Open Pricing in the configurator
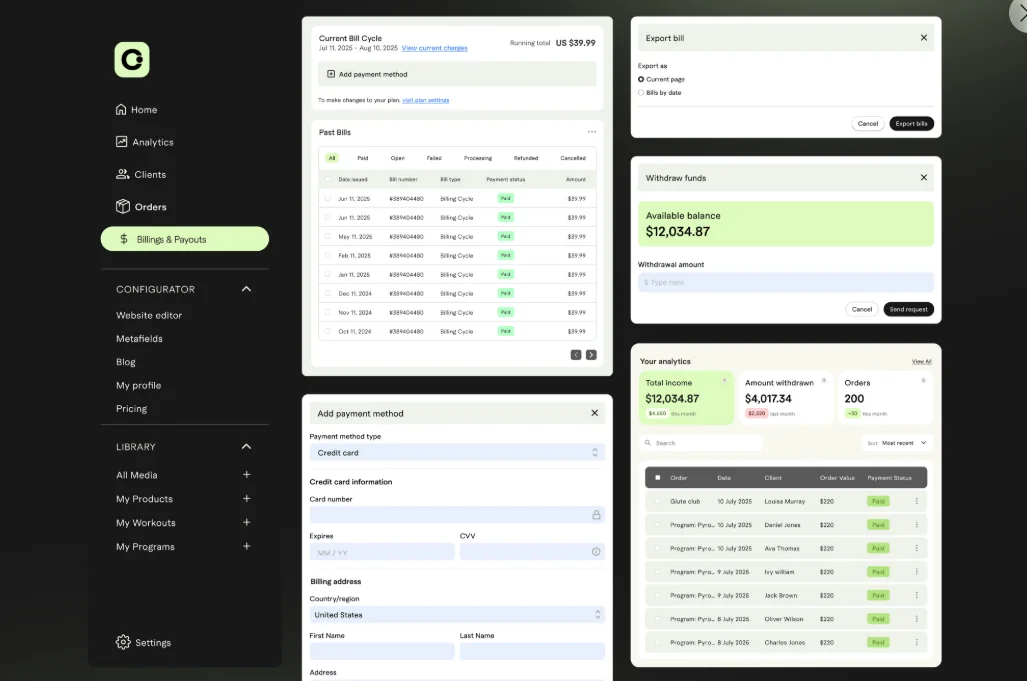The height and width of the screenshot is (681, 1027). tap(131, 409)
